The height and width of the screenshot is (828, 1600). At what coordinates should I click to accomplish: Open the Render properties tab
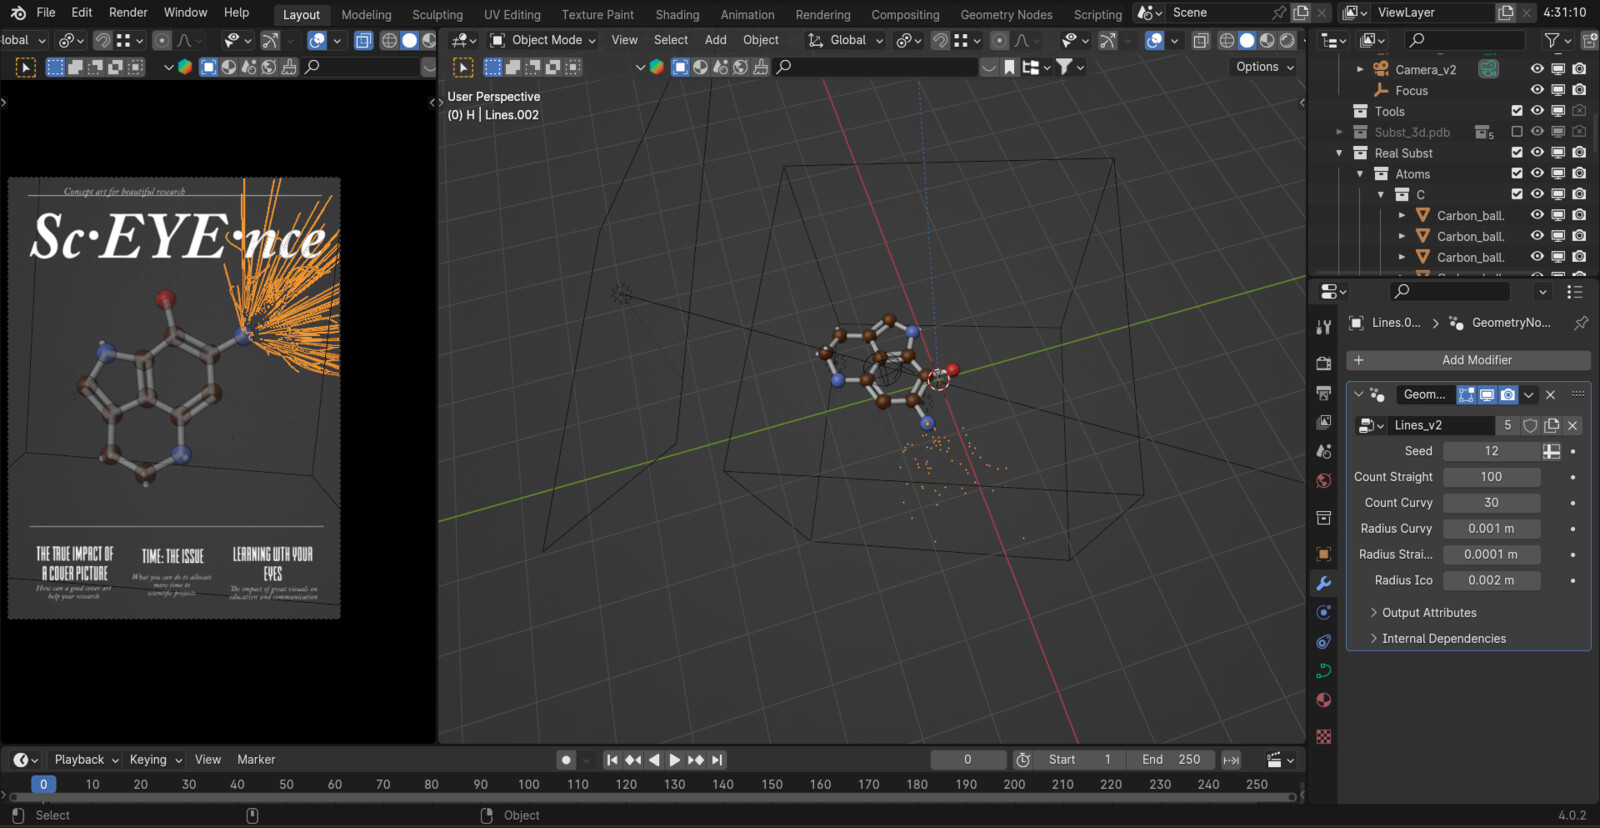1324,363
